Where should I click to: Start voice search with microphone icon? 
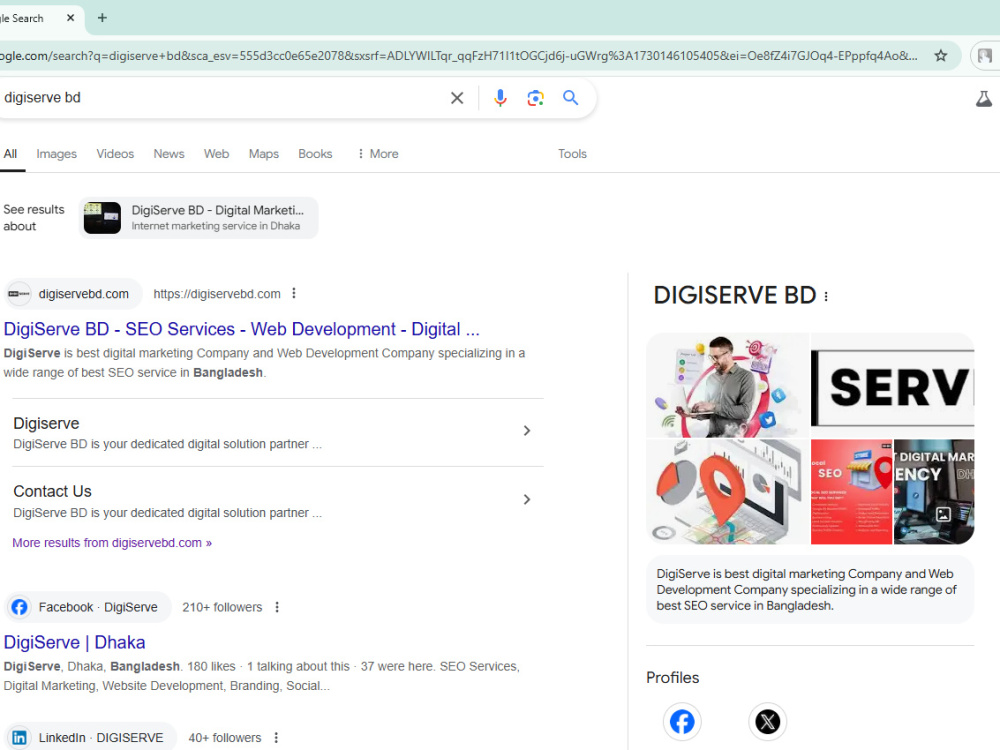[x=501, y=98]
